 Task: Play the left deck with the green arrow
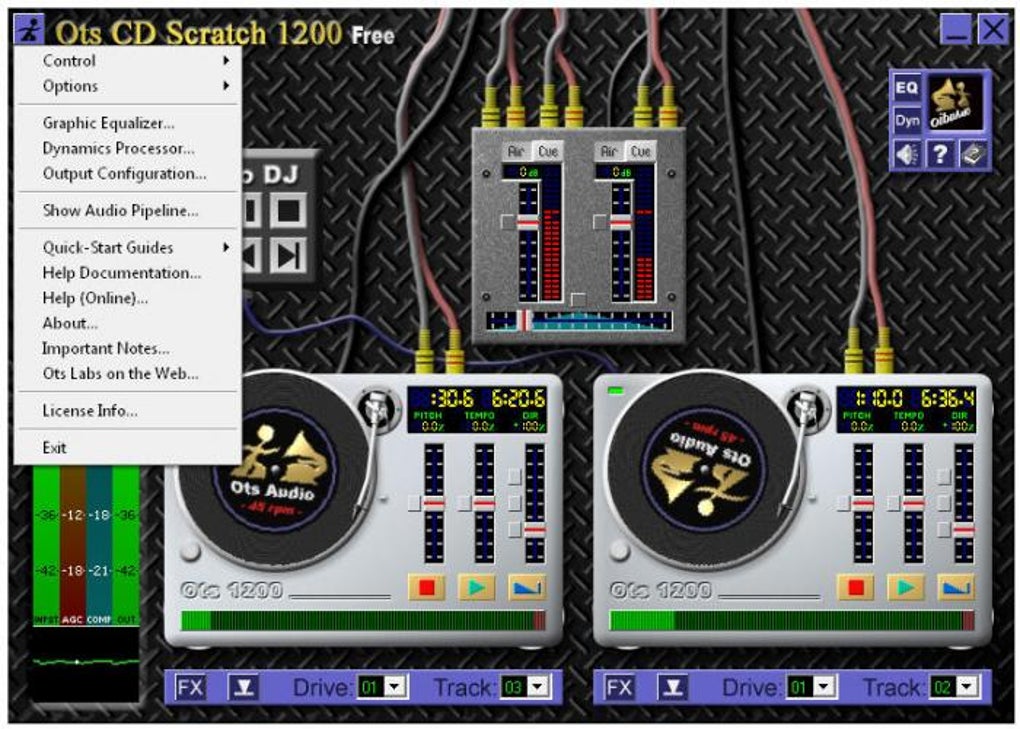[x=477, y=587]
